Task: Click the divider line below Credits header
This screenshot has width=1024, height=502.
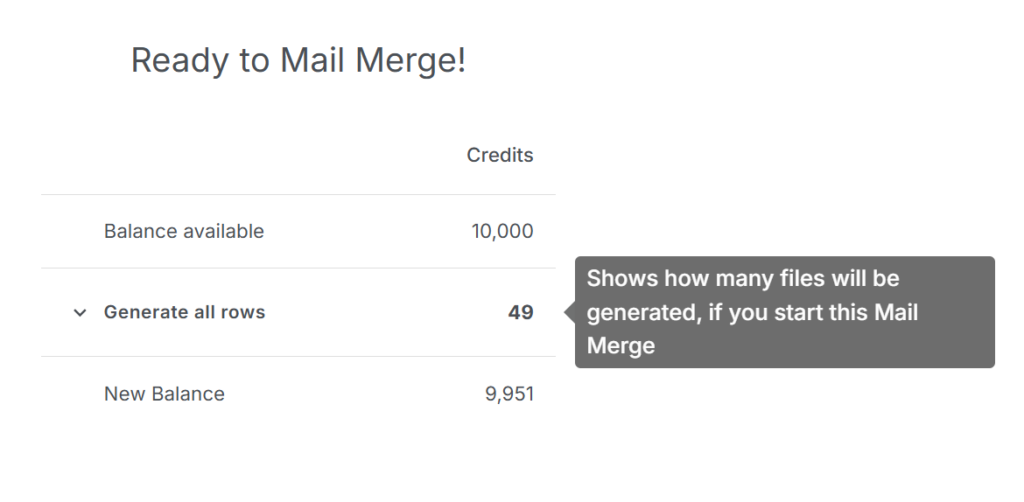Action: (298, 194)
